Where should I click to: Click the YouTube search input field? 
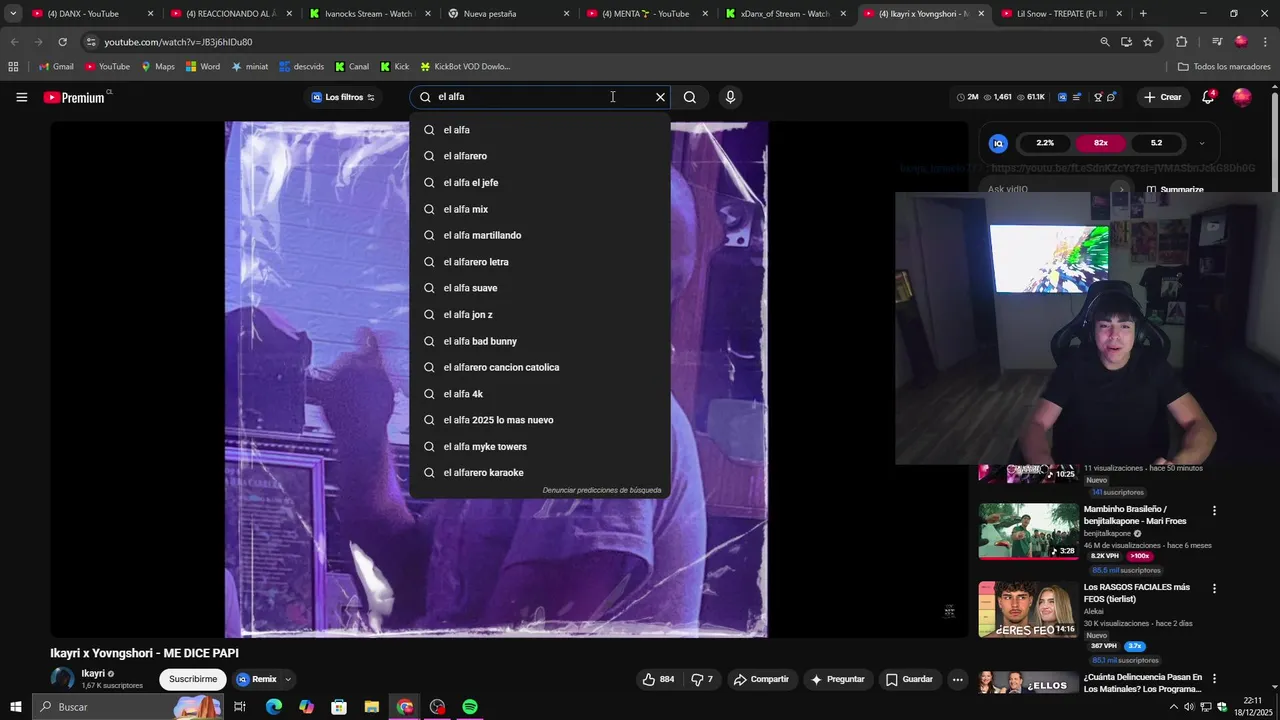pos(540,97)
